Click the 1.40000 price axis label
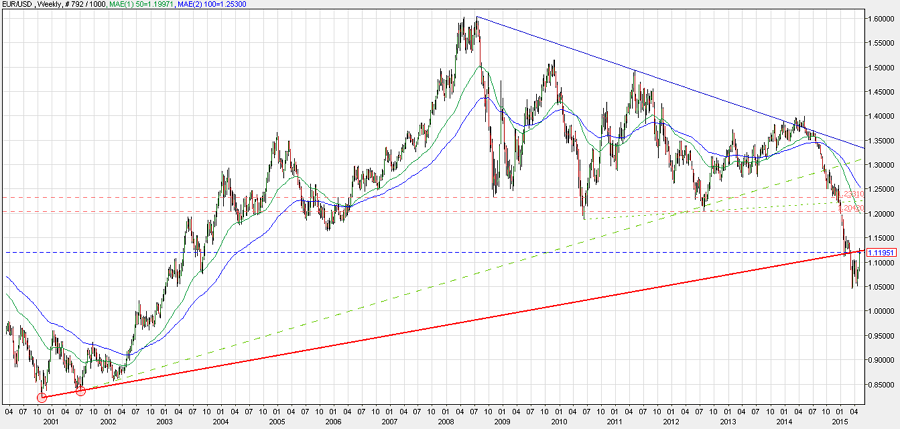The width and height of the screenshot is (900, 429). coord(880,117)
